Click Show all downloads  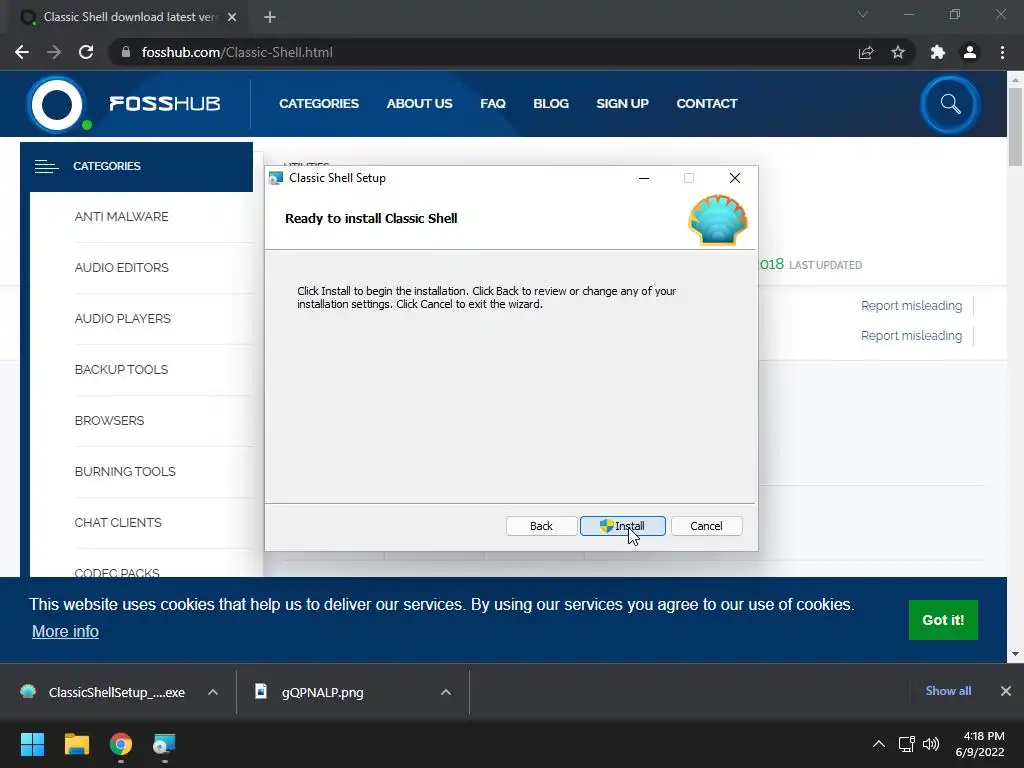948,691
